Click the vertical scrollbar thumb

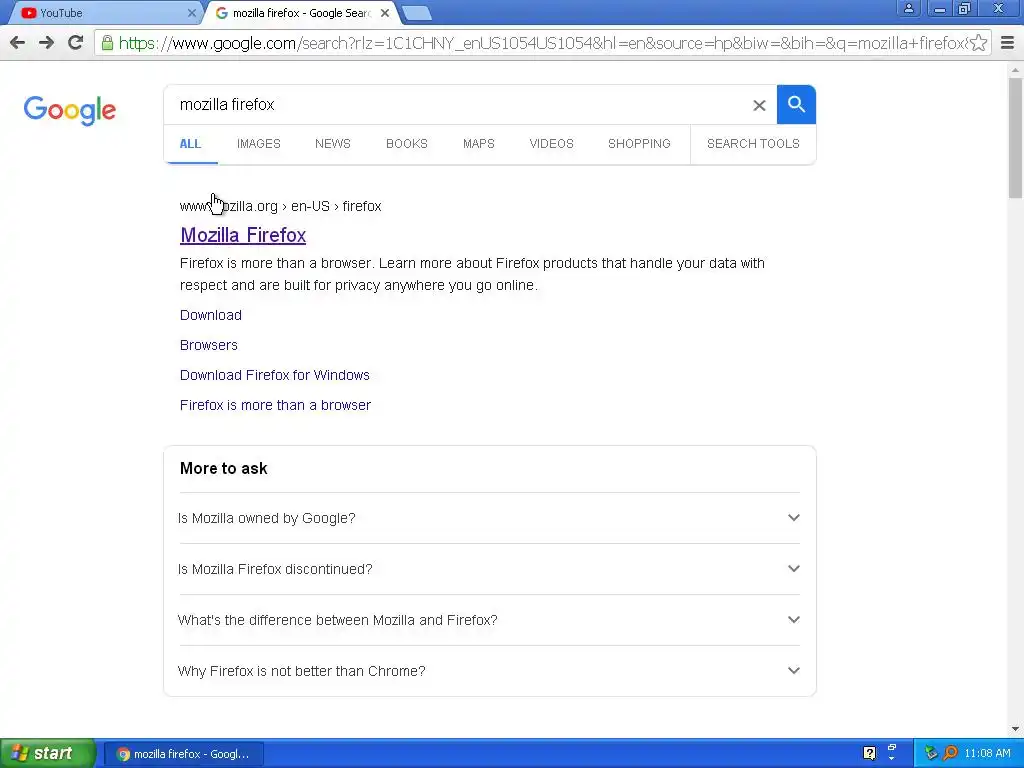click(1015, 137)
